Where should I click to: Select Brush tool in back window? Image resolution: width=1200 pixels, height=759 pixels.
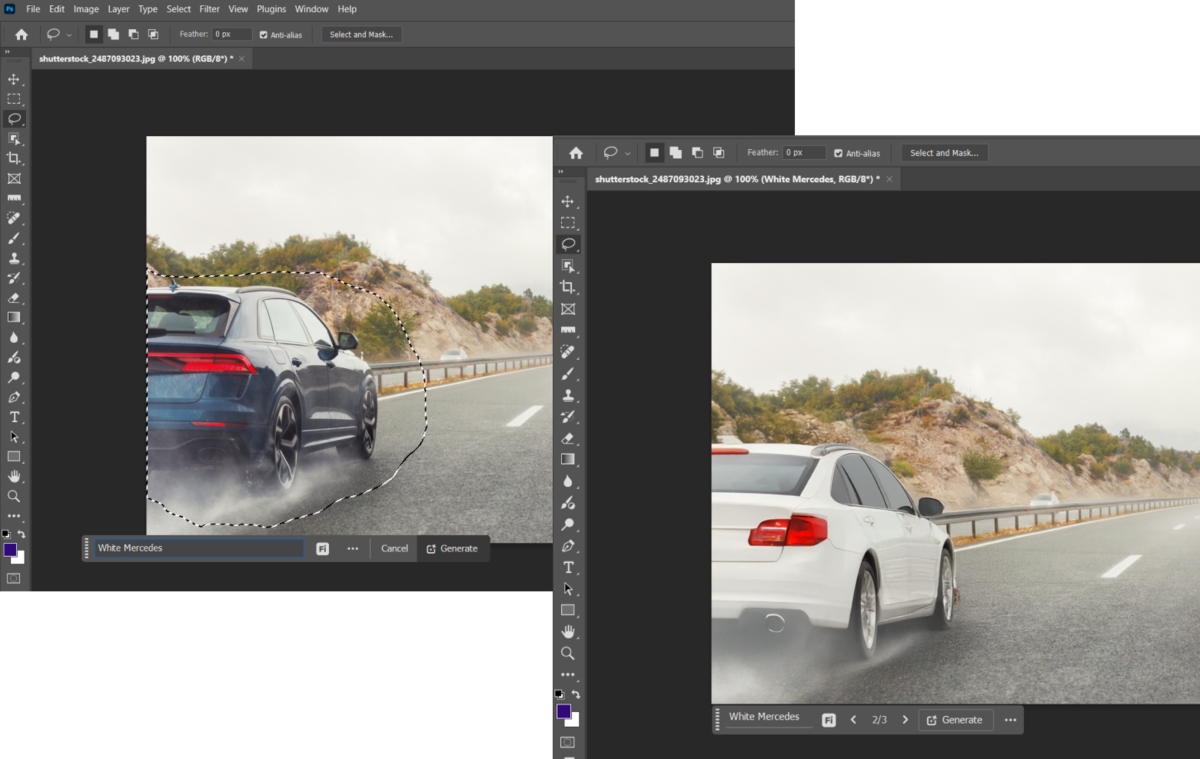[x=14, y=238]
